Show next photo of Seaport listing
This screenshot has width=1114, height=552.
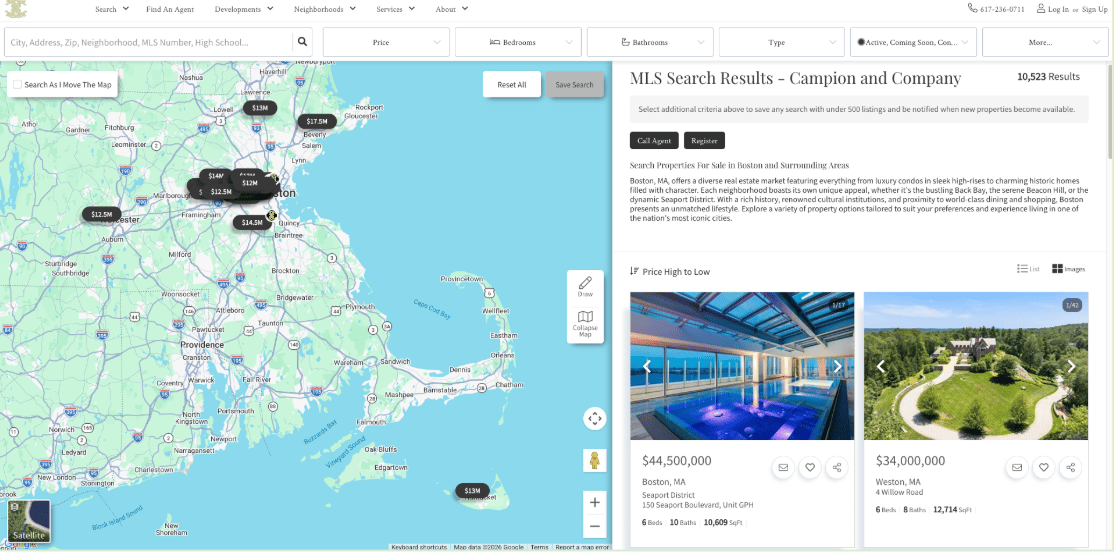(x=838, y=367)
